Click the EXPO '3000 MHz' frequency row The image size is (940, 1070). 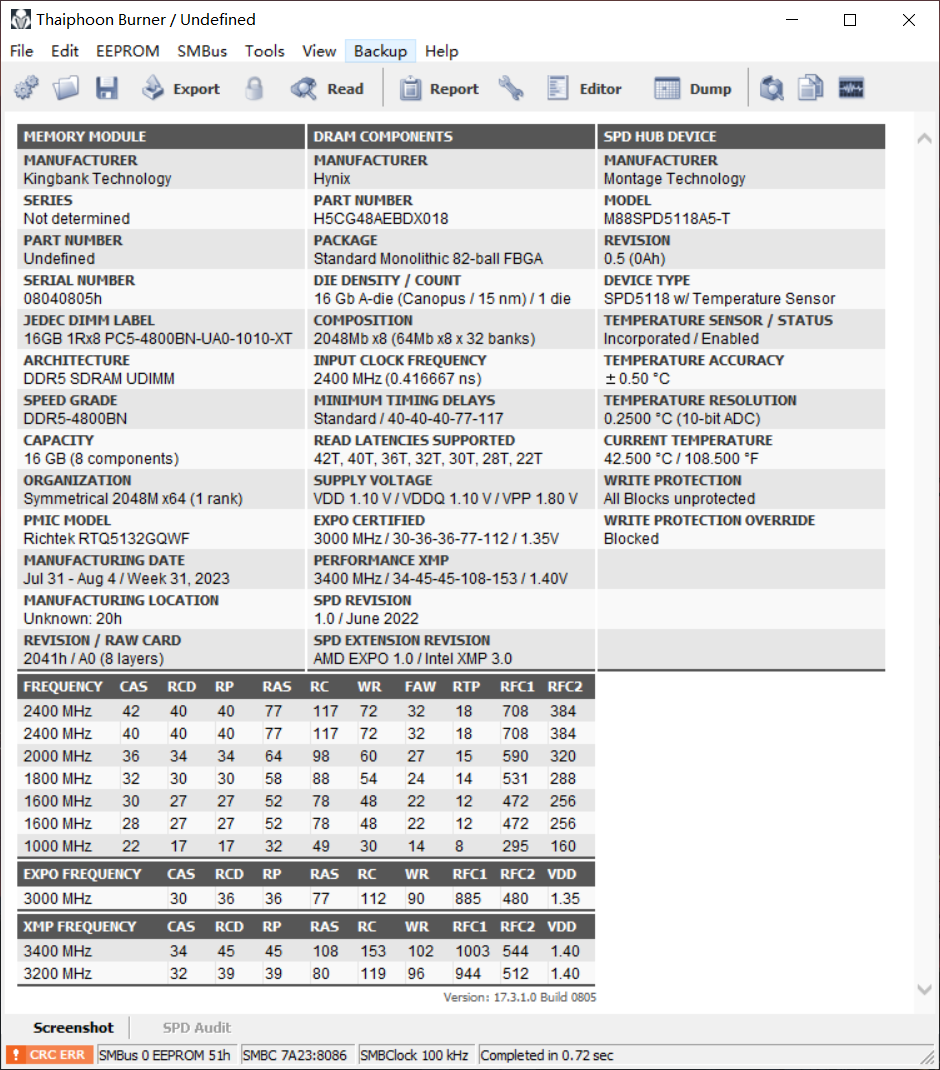coord(306,899)
